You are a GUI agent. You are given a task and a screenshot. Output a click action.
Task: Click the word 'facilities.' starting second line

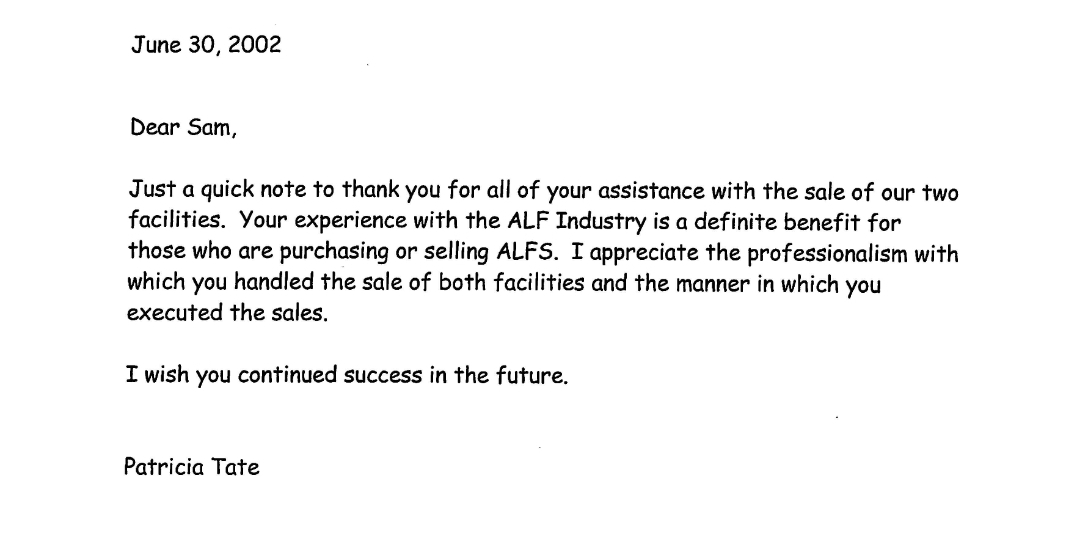pos(177,221)
